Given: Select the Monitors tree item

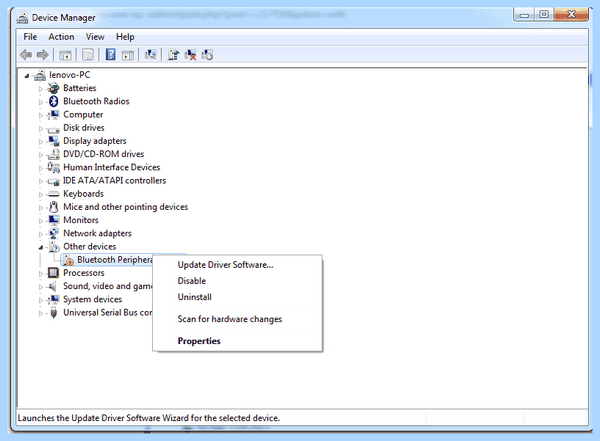Looking at the screenshot, I should [x=81, y=220].
